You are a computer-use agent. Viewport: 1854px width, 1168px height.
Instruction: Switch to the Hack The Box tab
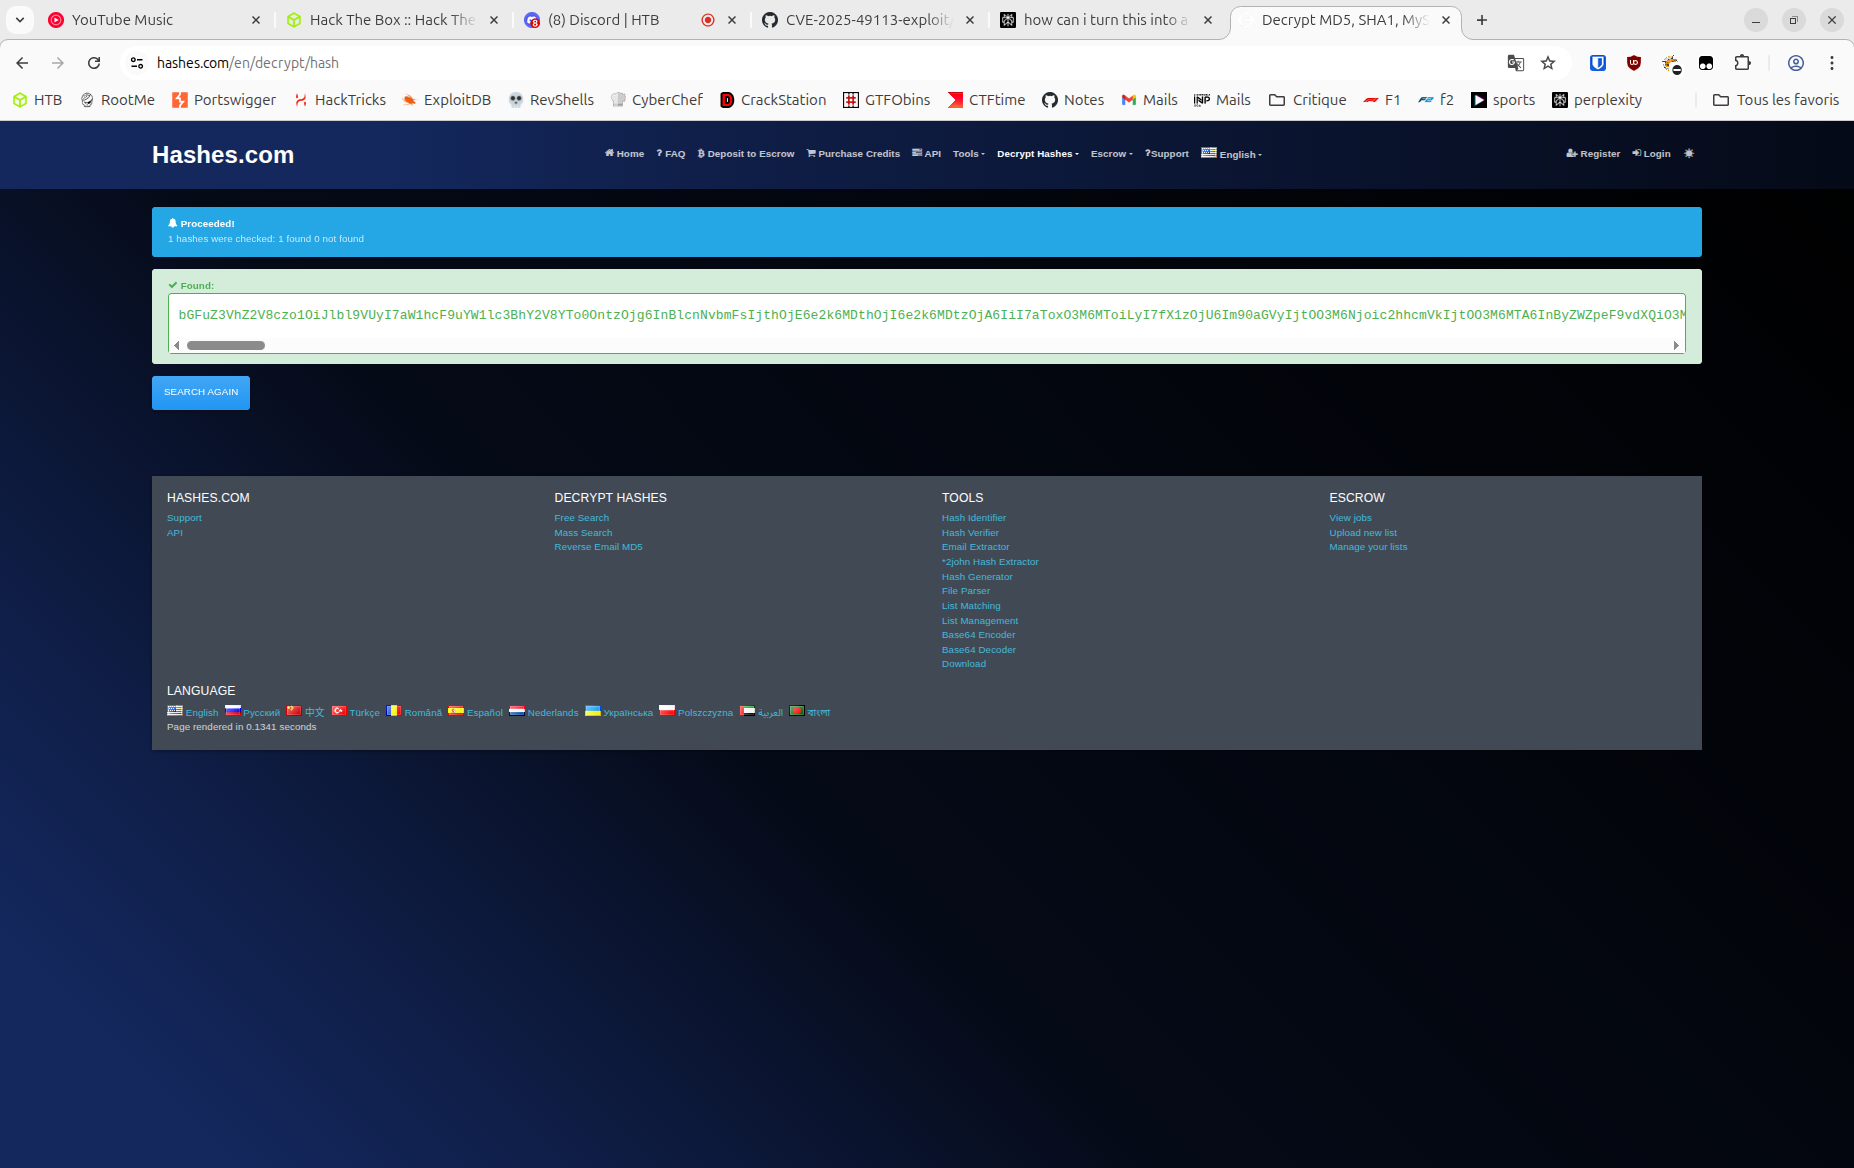(x=392, y=20)
